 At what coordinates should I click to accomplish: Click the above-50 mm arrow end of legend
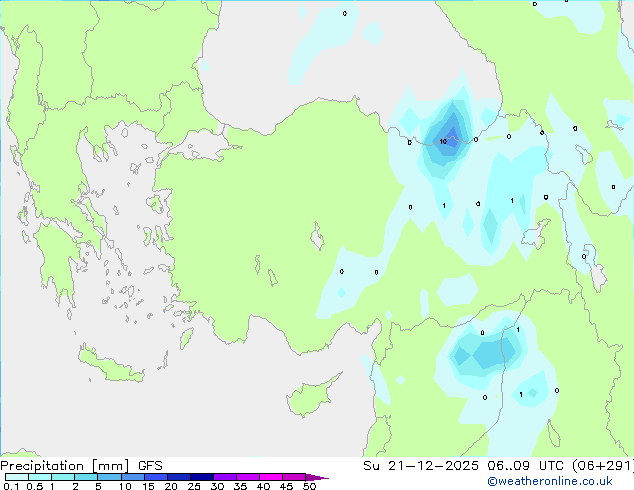click(317, 477)
